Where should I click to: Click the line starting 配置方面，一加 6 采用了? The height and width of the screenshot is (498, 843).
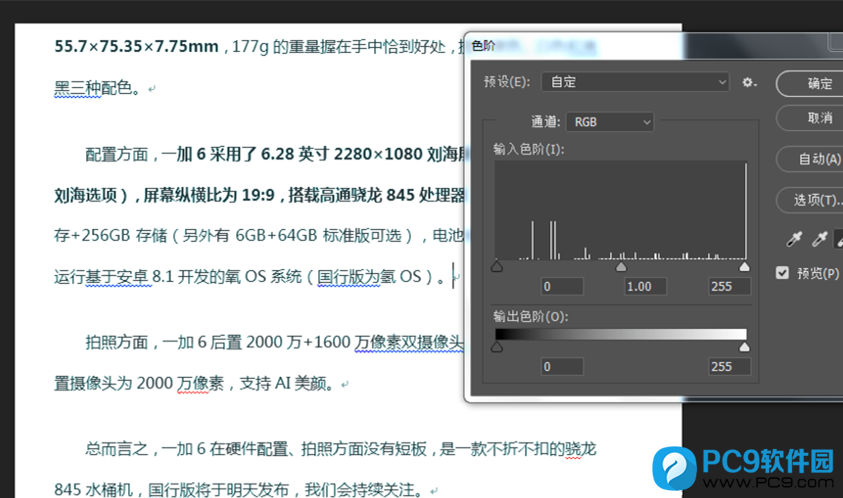coord(277,154)
